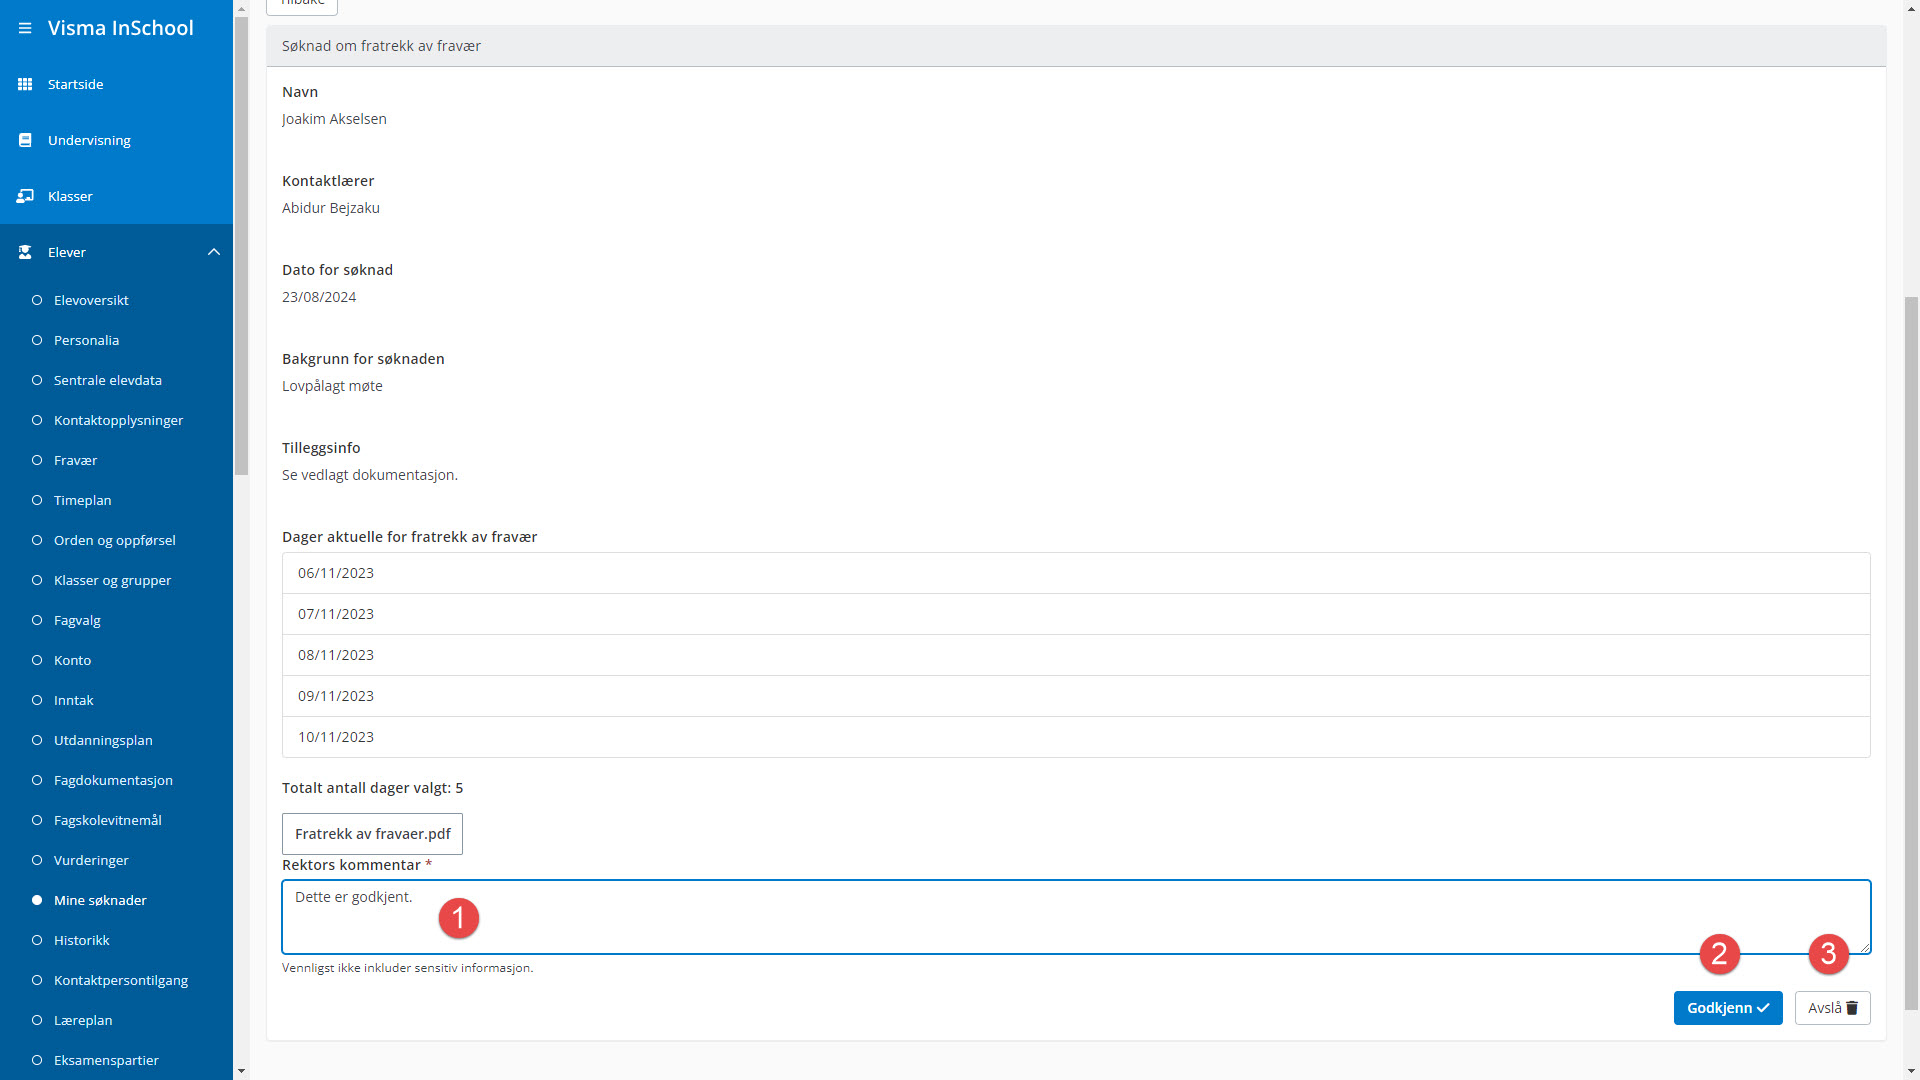Collapse the Elever menu chevron
Screen dimensions: 1920x1080
(x=213, y=252)
